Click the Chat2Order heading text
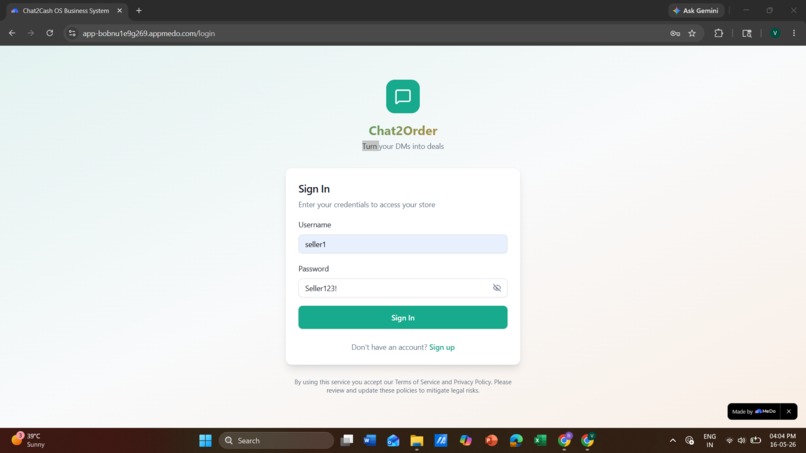806x453 pixels. tap(402, 131)
